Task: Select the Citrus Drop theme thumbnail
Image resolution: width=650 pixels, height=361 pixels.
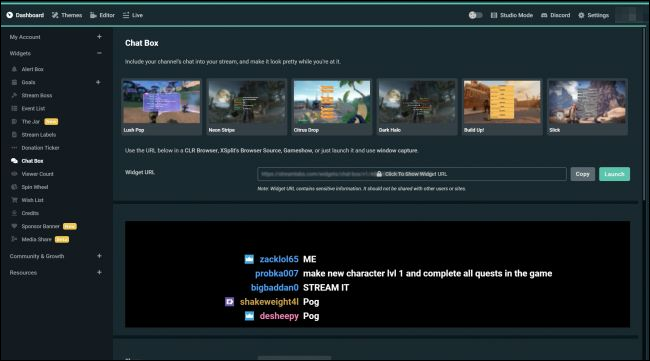Action: pos(332,107)
